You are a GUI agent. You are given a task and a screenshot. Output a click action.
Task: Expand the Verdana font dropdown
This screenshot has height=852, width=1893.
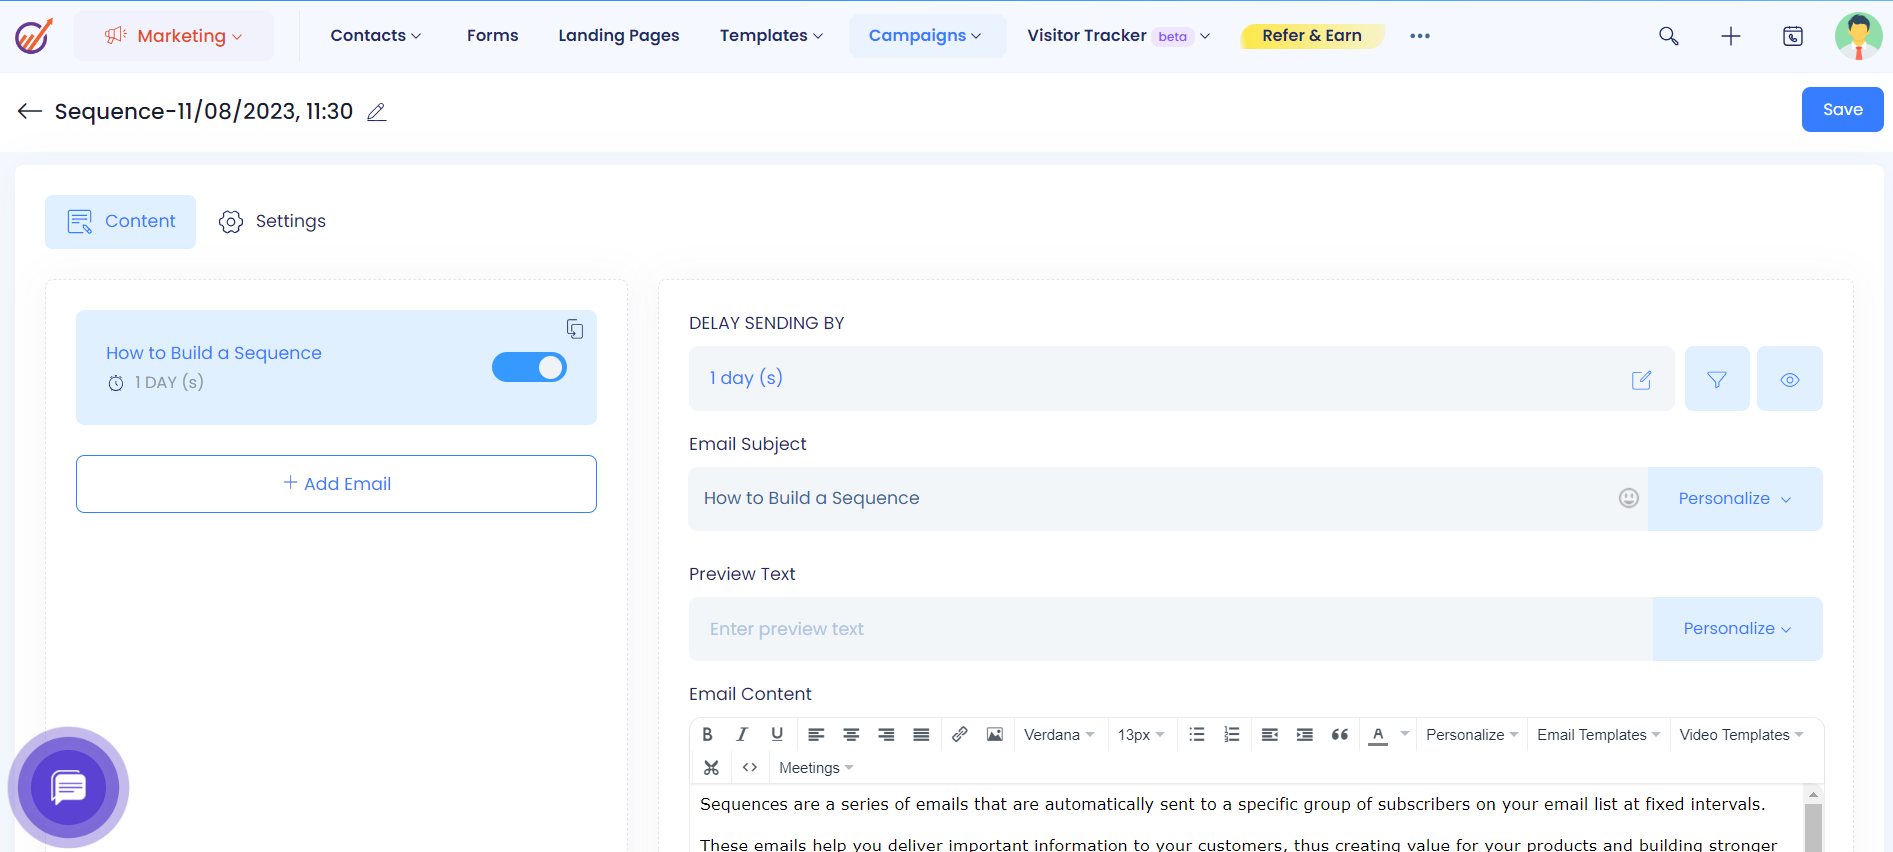(x=1058, y=735)
